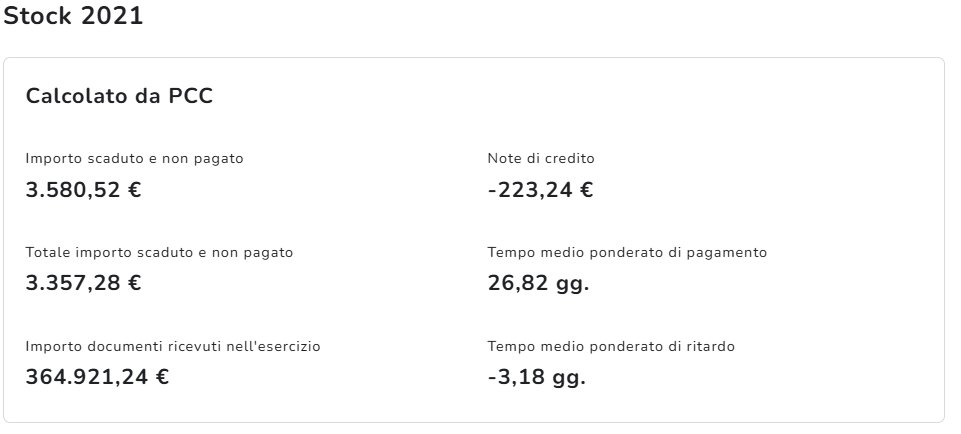Select the -3,18 gg. delay value

pos(536,377)
